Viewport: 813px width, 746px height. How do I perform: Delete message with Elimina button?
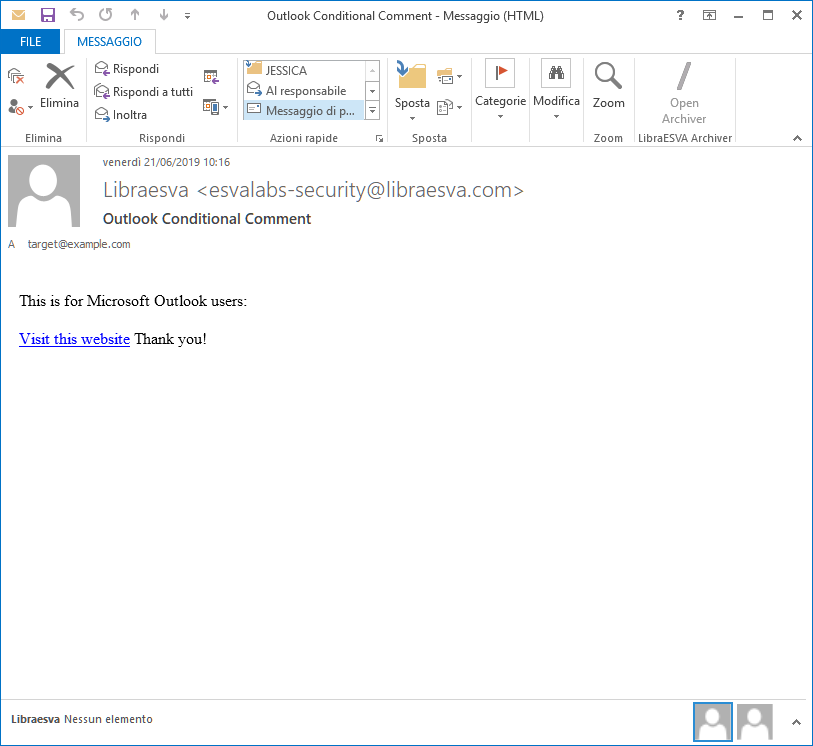(60, 86)
